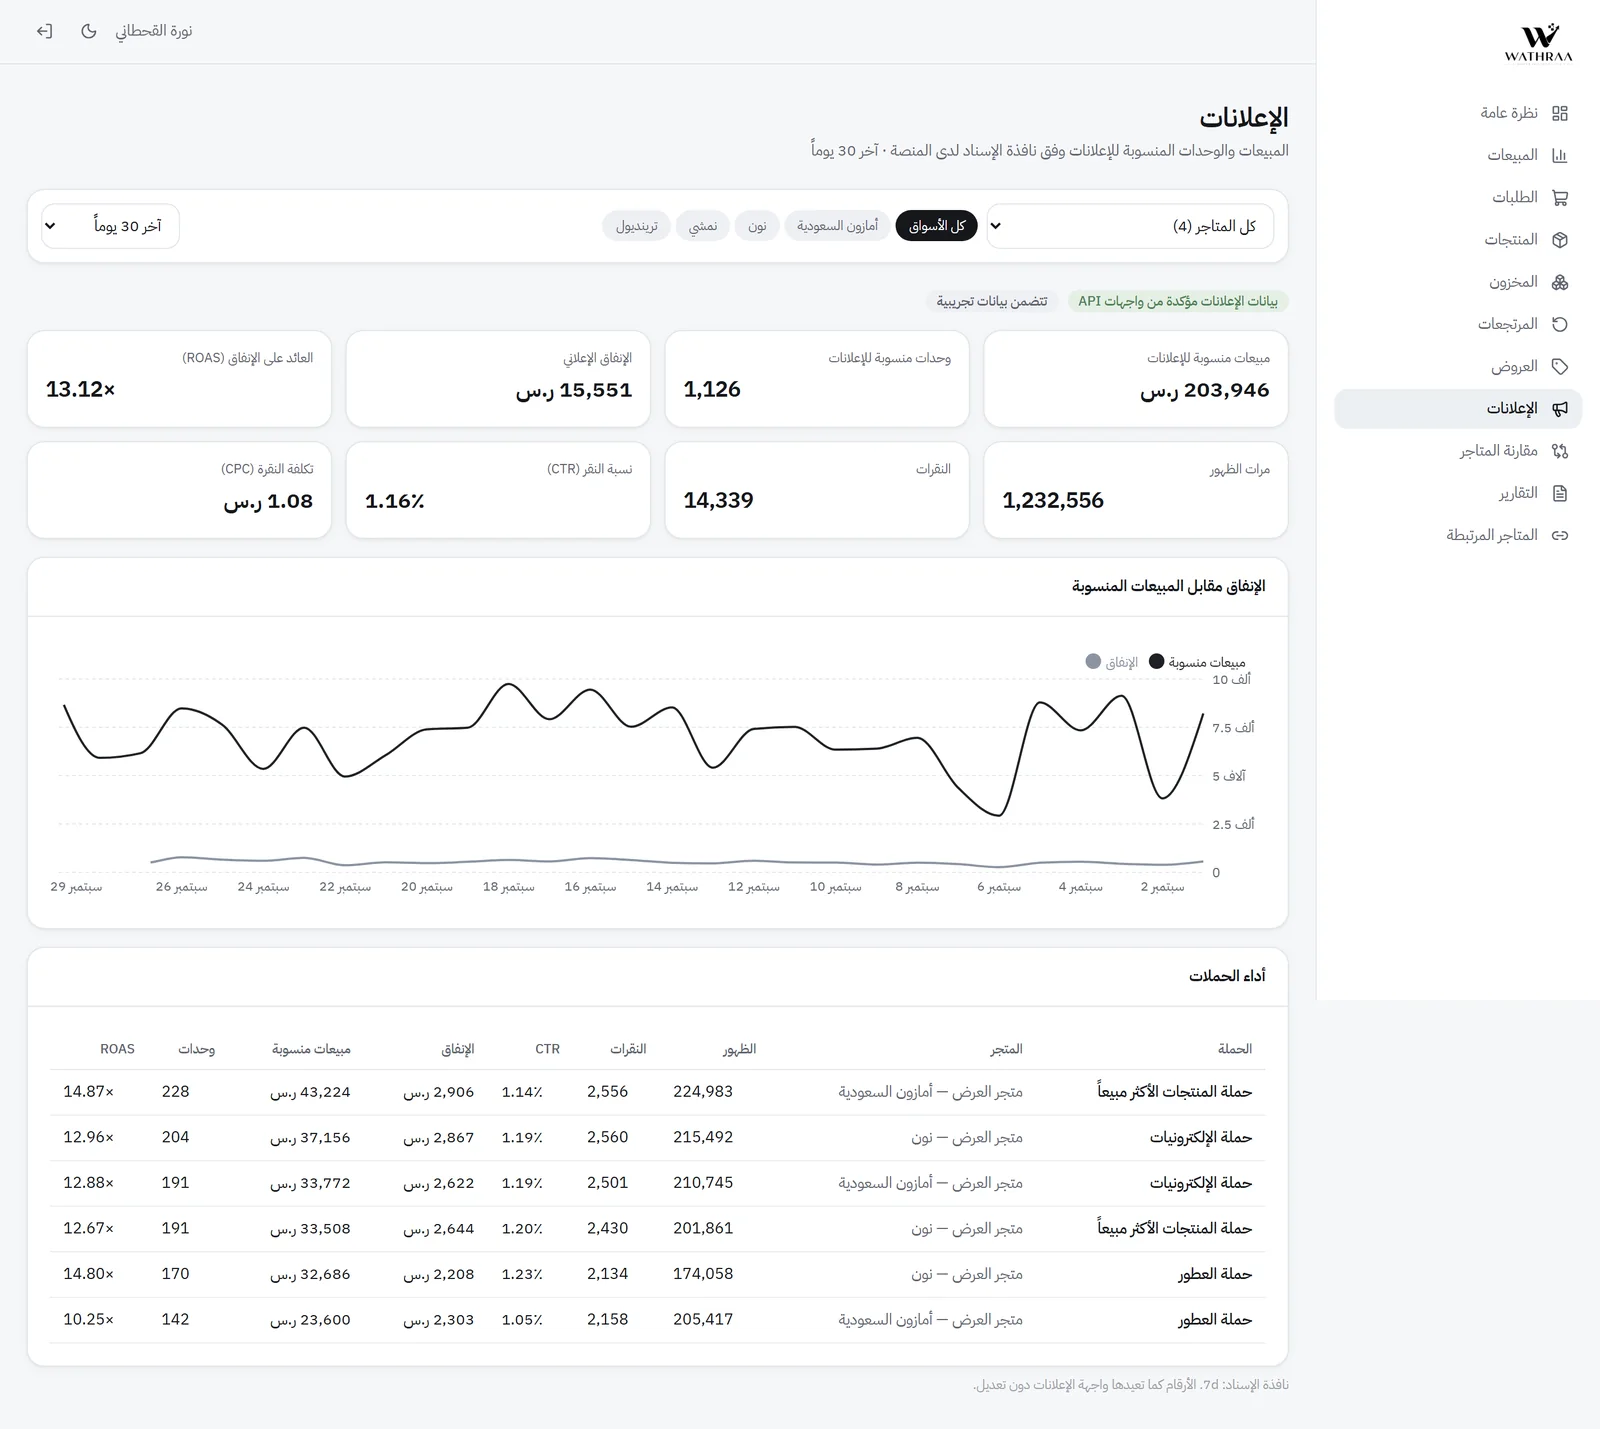1600x1429 pixels.
Task: Toggle مبيعات منسوبة legend dark dot
Action: 1157,662
